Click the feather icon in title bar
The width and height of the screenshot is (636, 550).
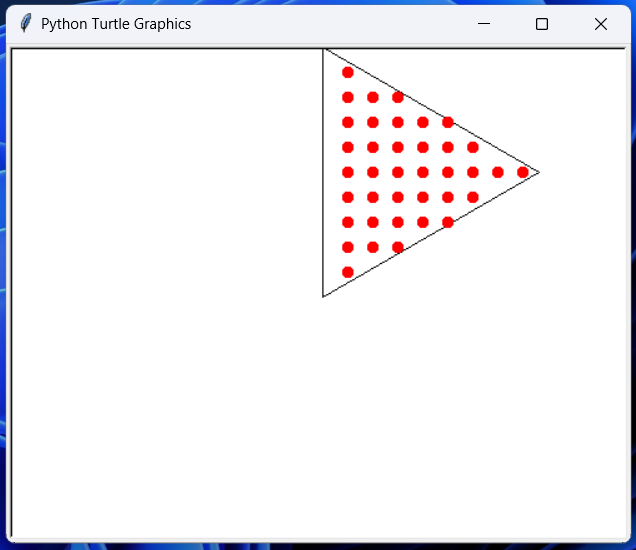coord(26,23)
